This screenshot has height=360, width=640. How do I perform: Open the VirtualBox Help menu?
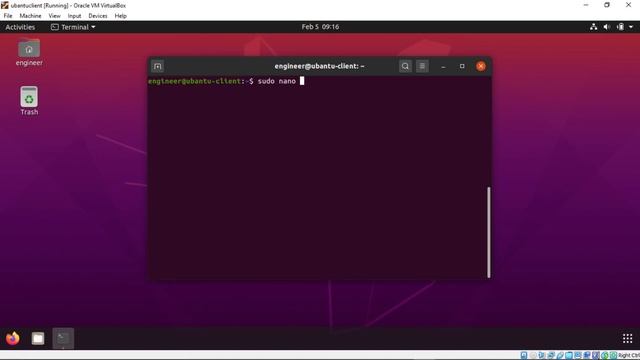[120, 16]
